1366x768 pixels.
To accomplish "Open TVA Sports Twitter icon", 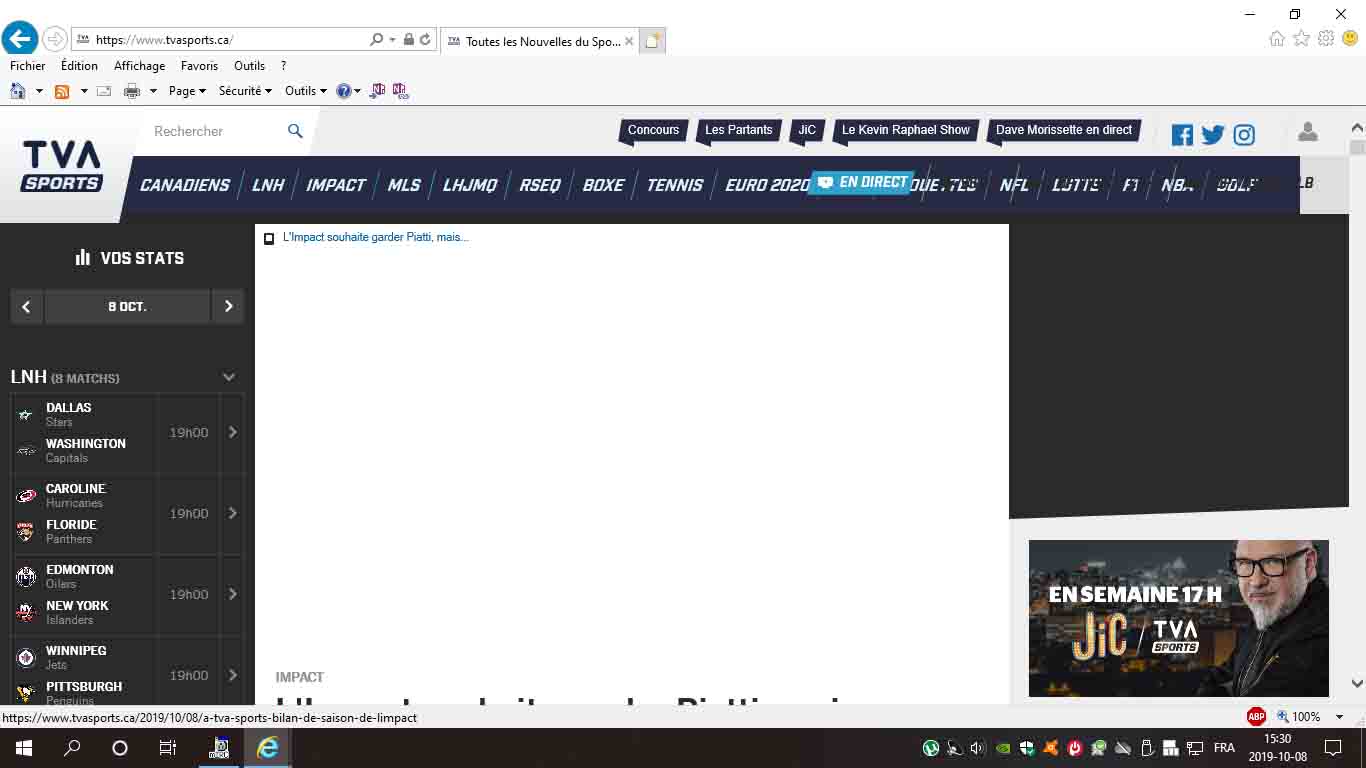I will pyautogui.click(x=1213, y=135).
